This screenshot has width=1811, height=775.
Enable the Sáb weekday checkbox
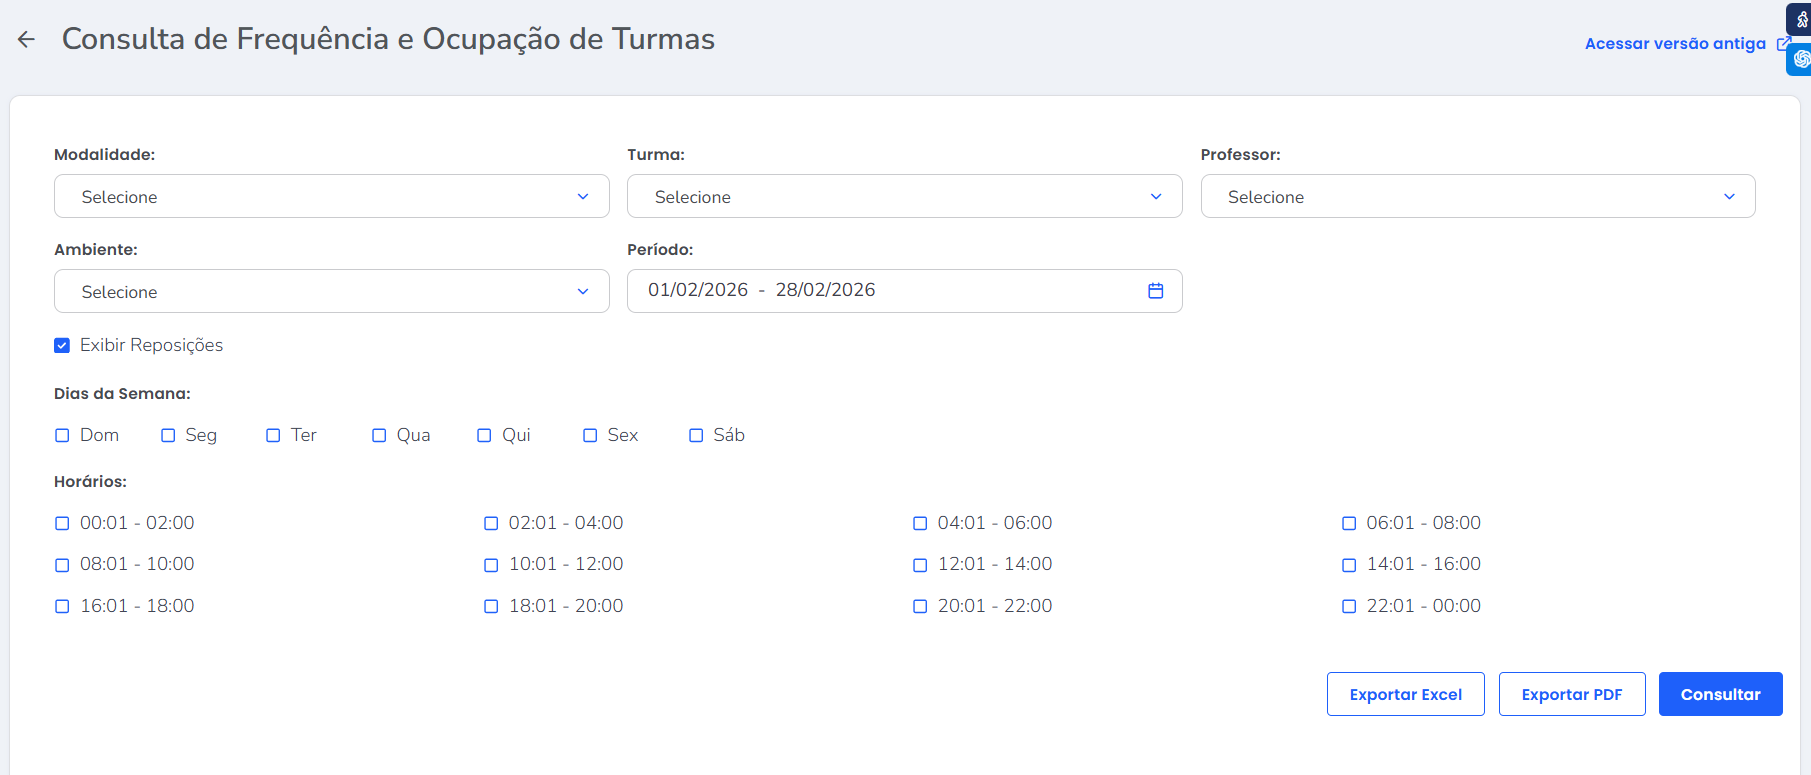pyautogui.click(x=696, y=435)
